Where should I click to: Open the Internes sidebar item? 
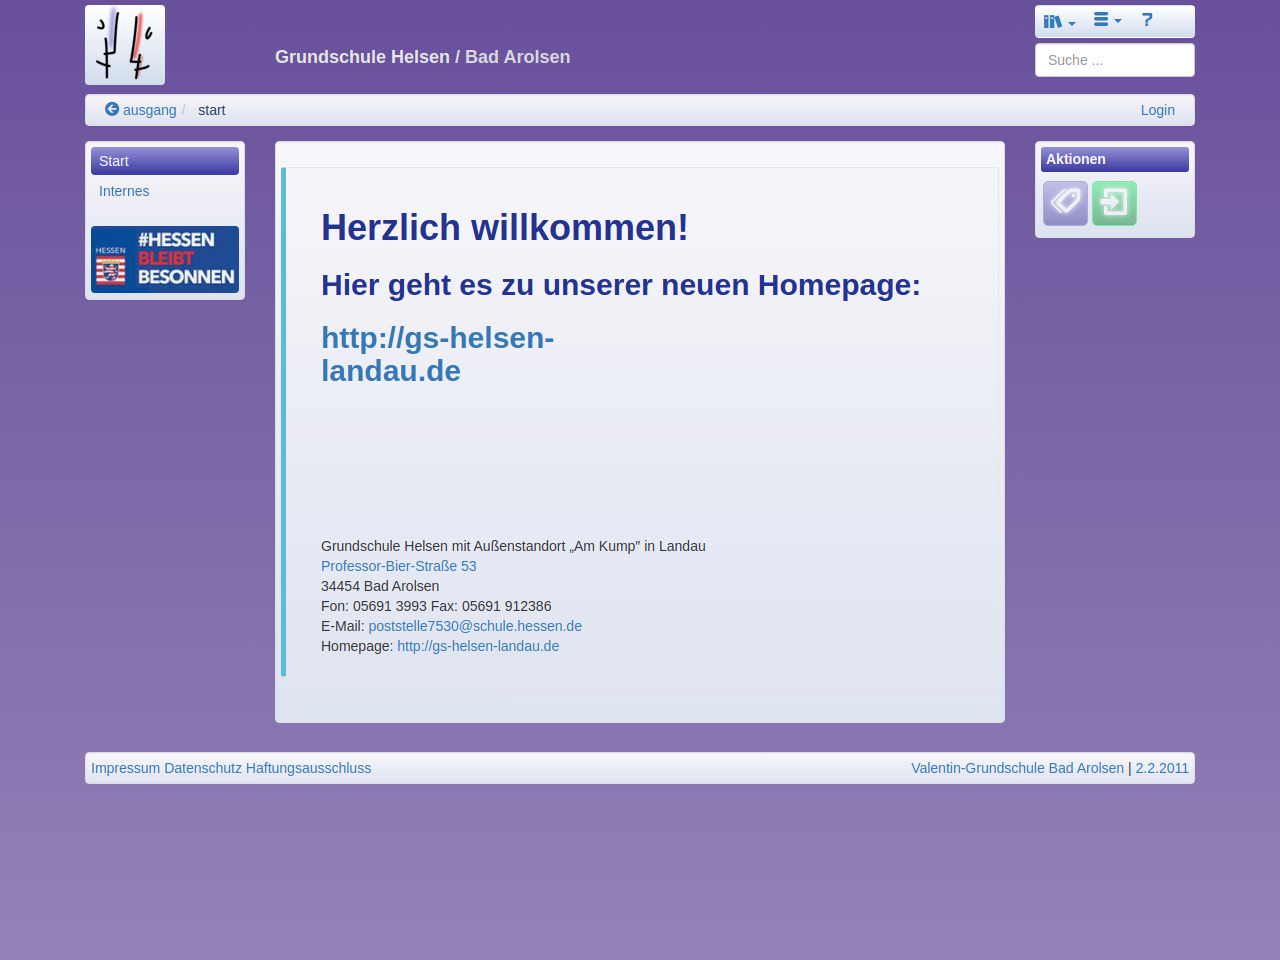point(124,191)
